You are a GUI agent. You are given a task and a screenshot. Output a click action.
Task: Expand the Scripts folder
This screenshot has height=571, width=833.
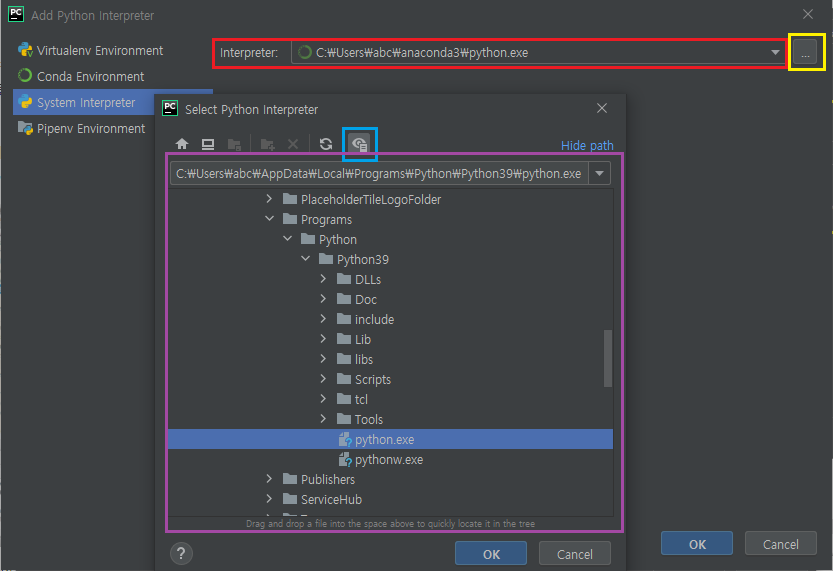323,379
